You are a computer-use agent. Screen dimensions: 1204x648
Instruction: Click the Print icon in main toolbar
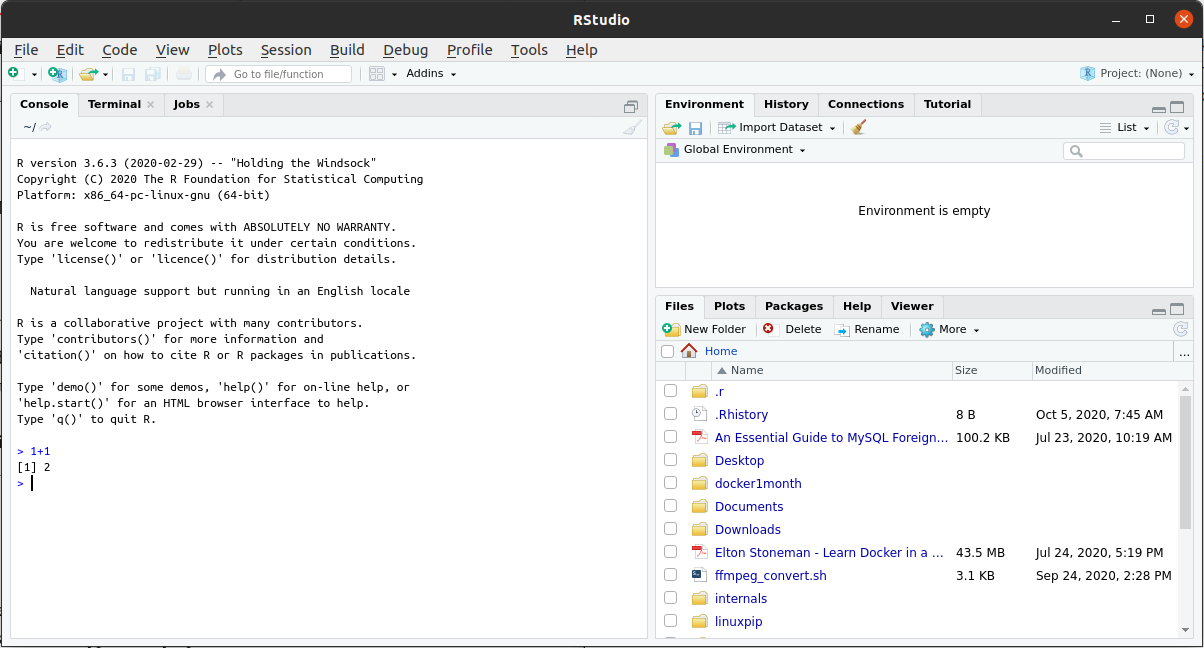(184, 74)
